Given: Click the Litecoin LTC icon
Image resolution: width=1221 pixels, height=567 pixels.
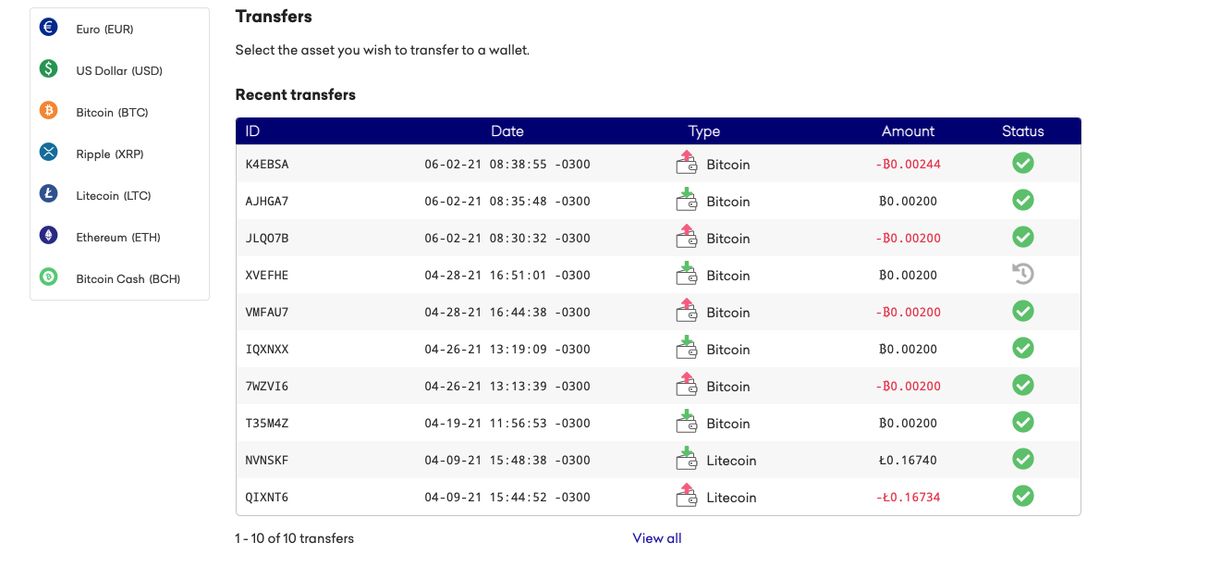Looking at the screenshot, I should (48, 195).
